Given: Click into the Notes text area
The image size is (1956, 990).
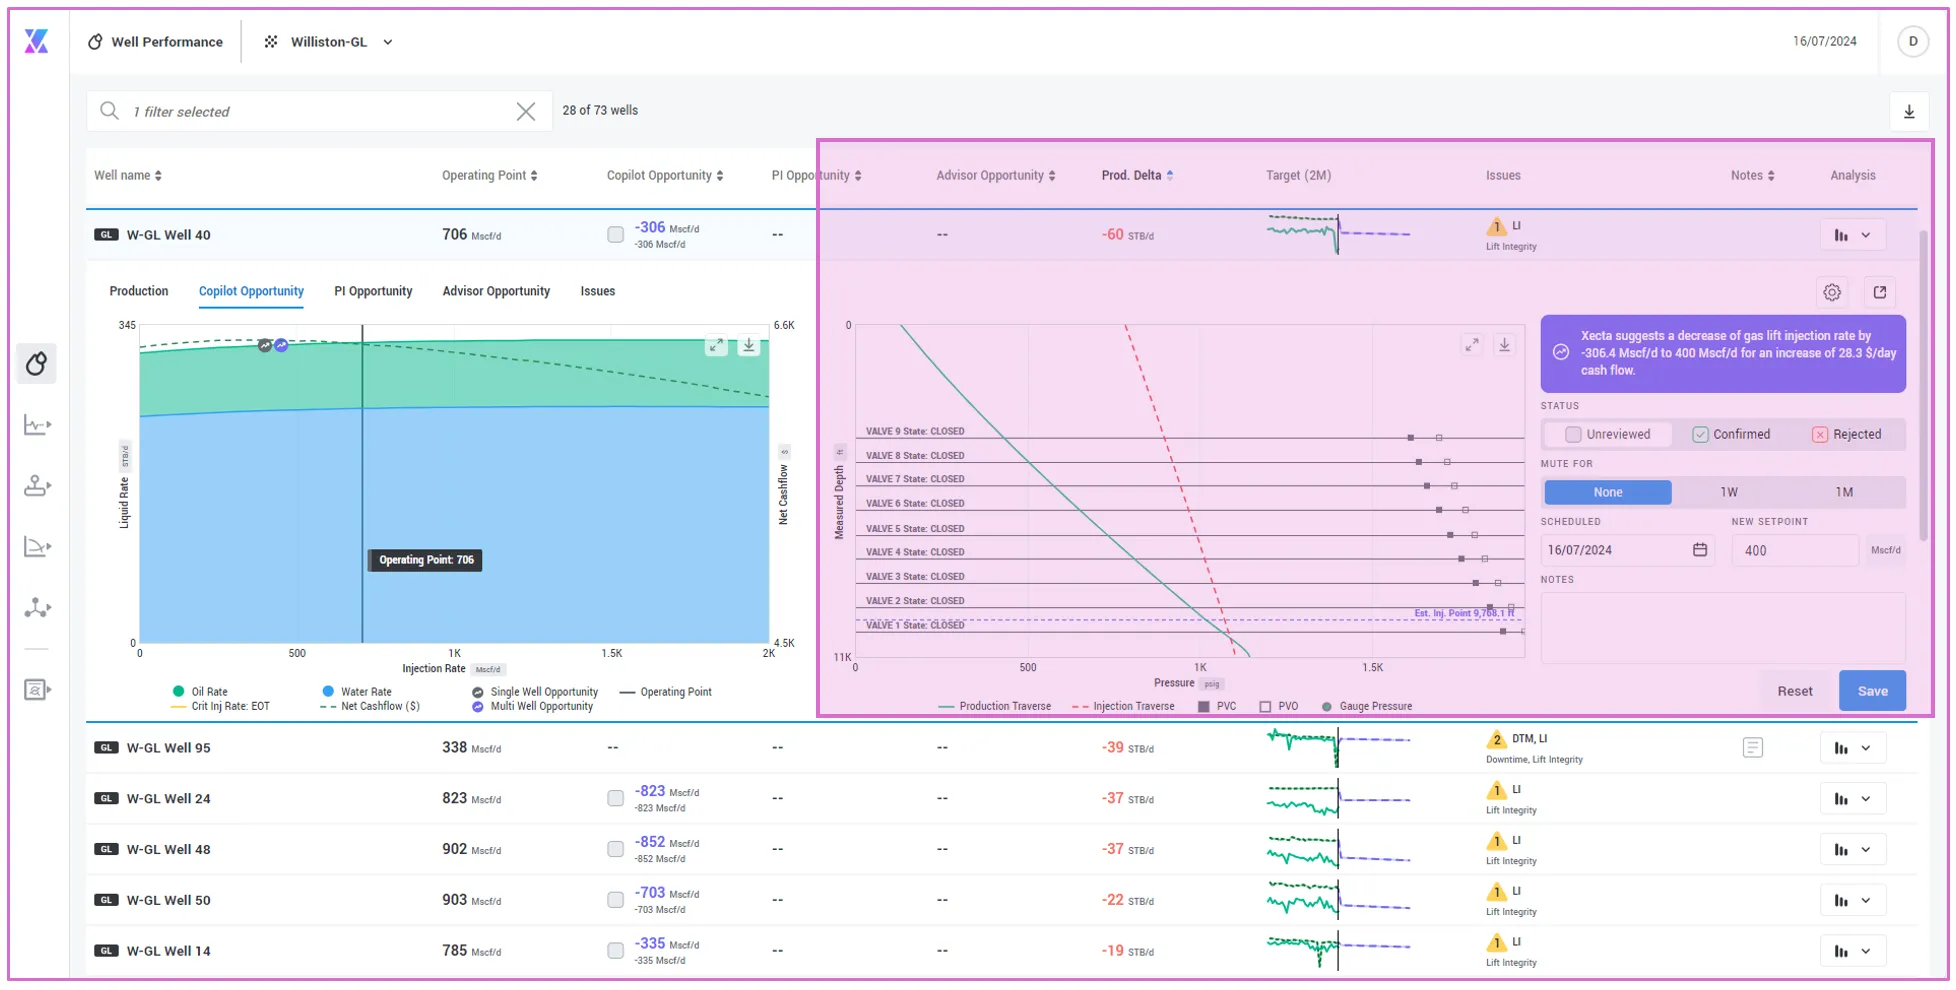Looking at the screenshot, I should (1722, 627).
